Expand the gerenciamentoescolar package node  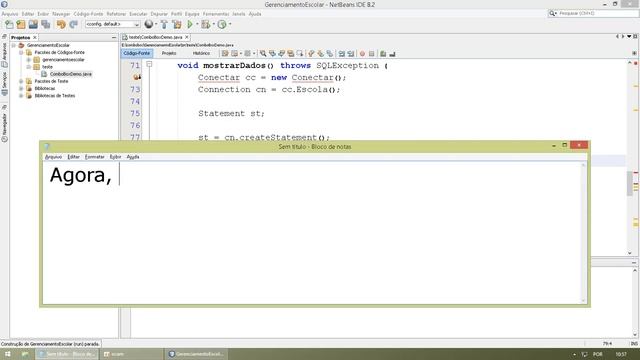click(x=29, y=60)
